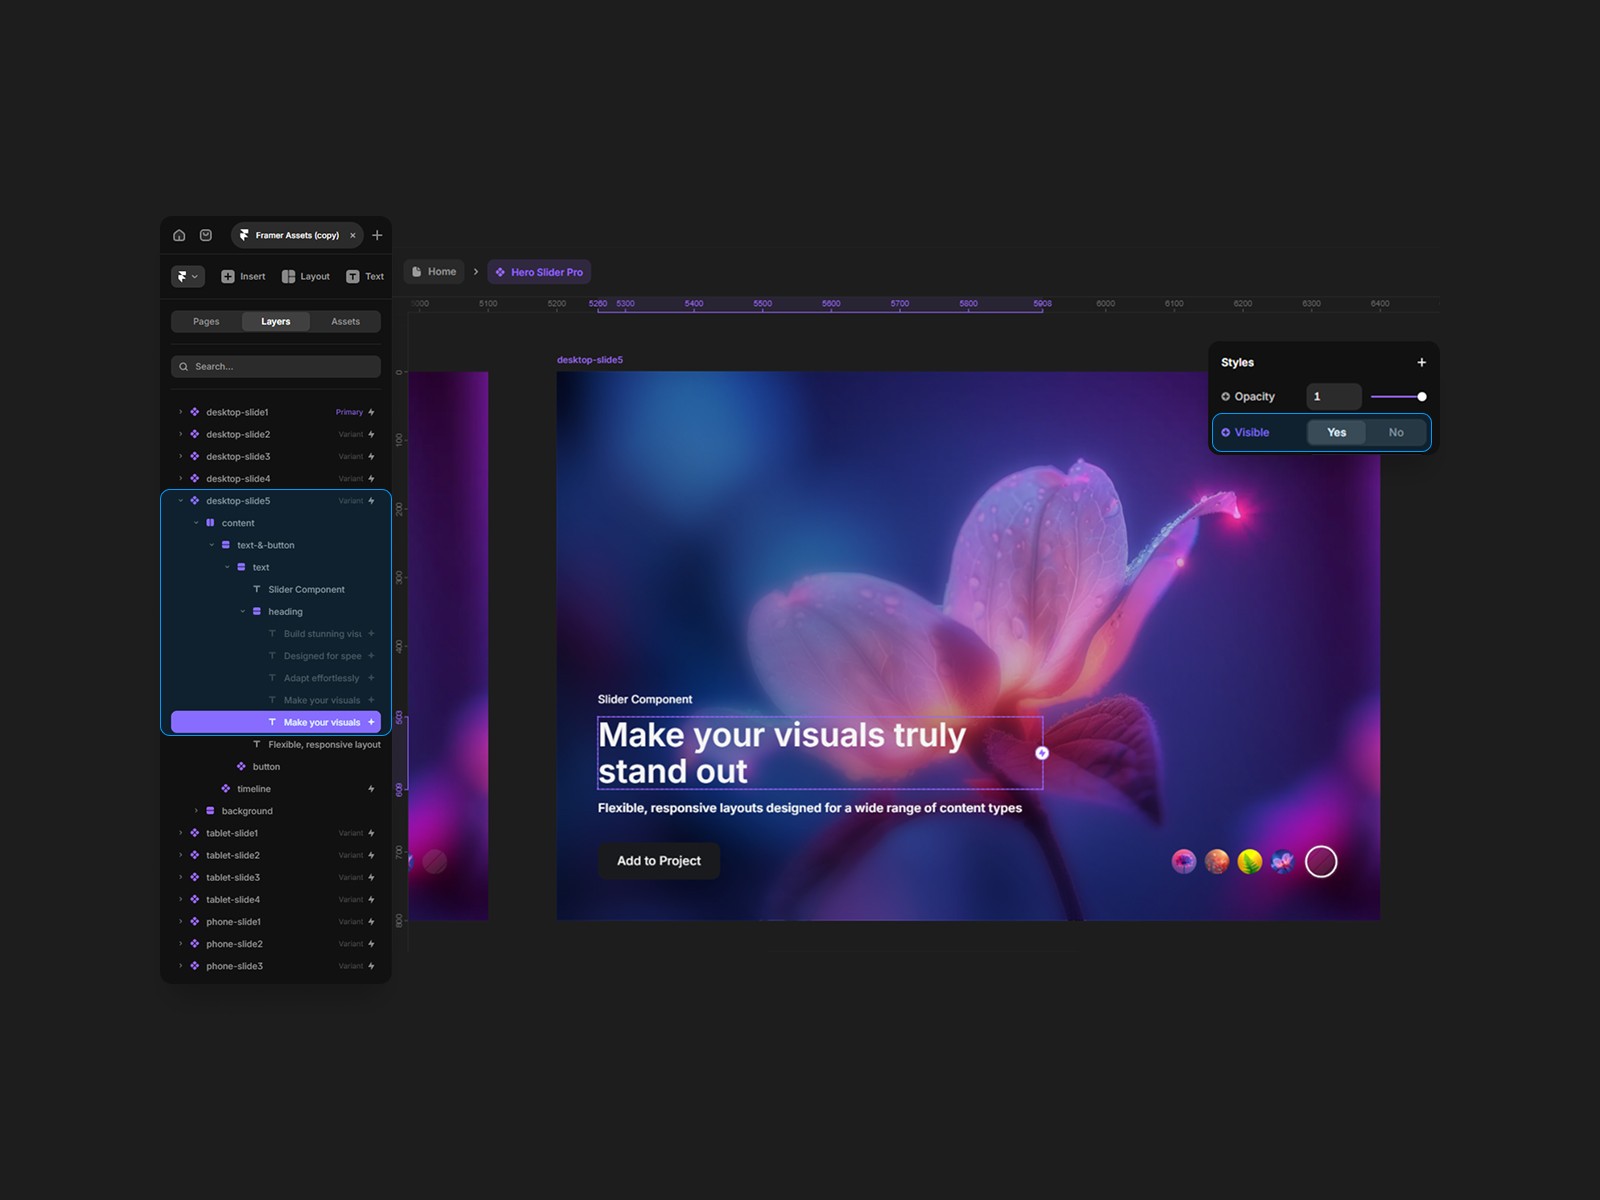This screenshot has height=1200, width=1600.
Task: Select the tablet-slide4 layer
Action: pyautogui.click(x=233, y=899)
